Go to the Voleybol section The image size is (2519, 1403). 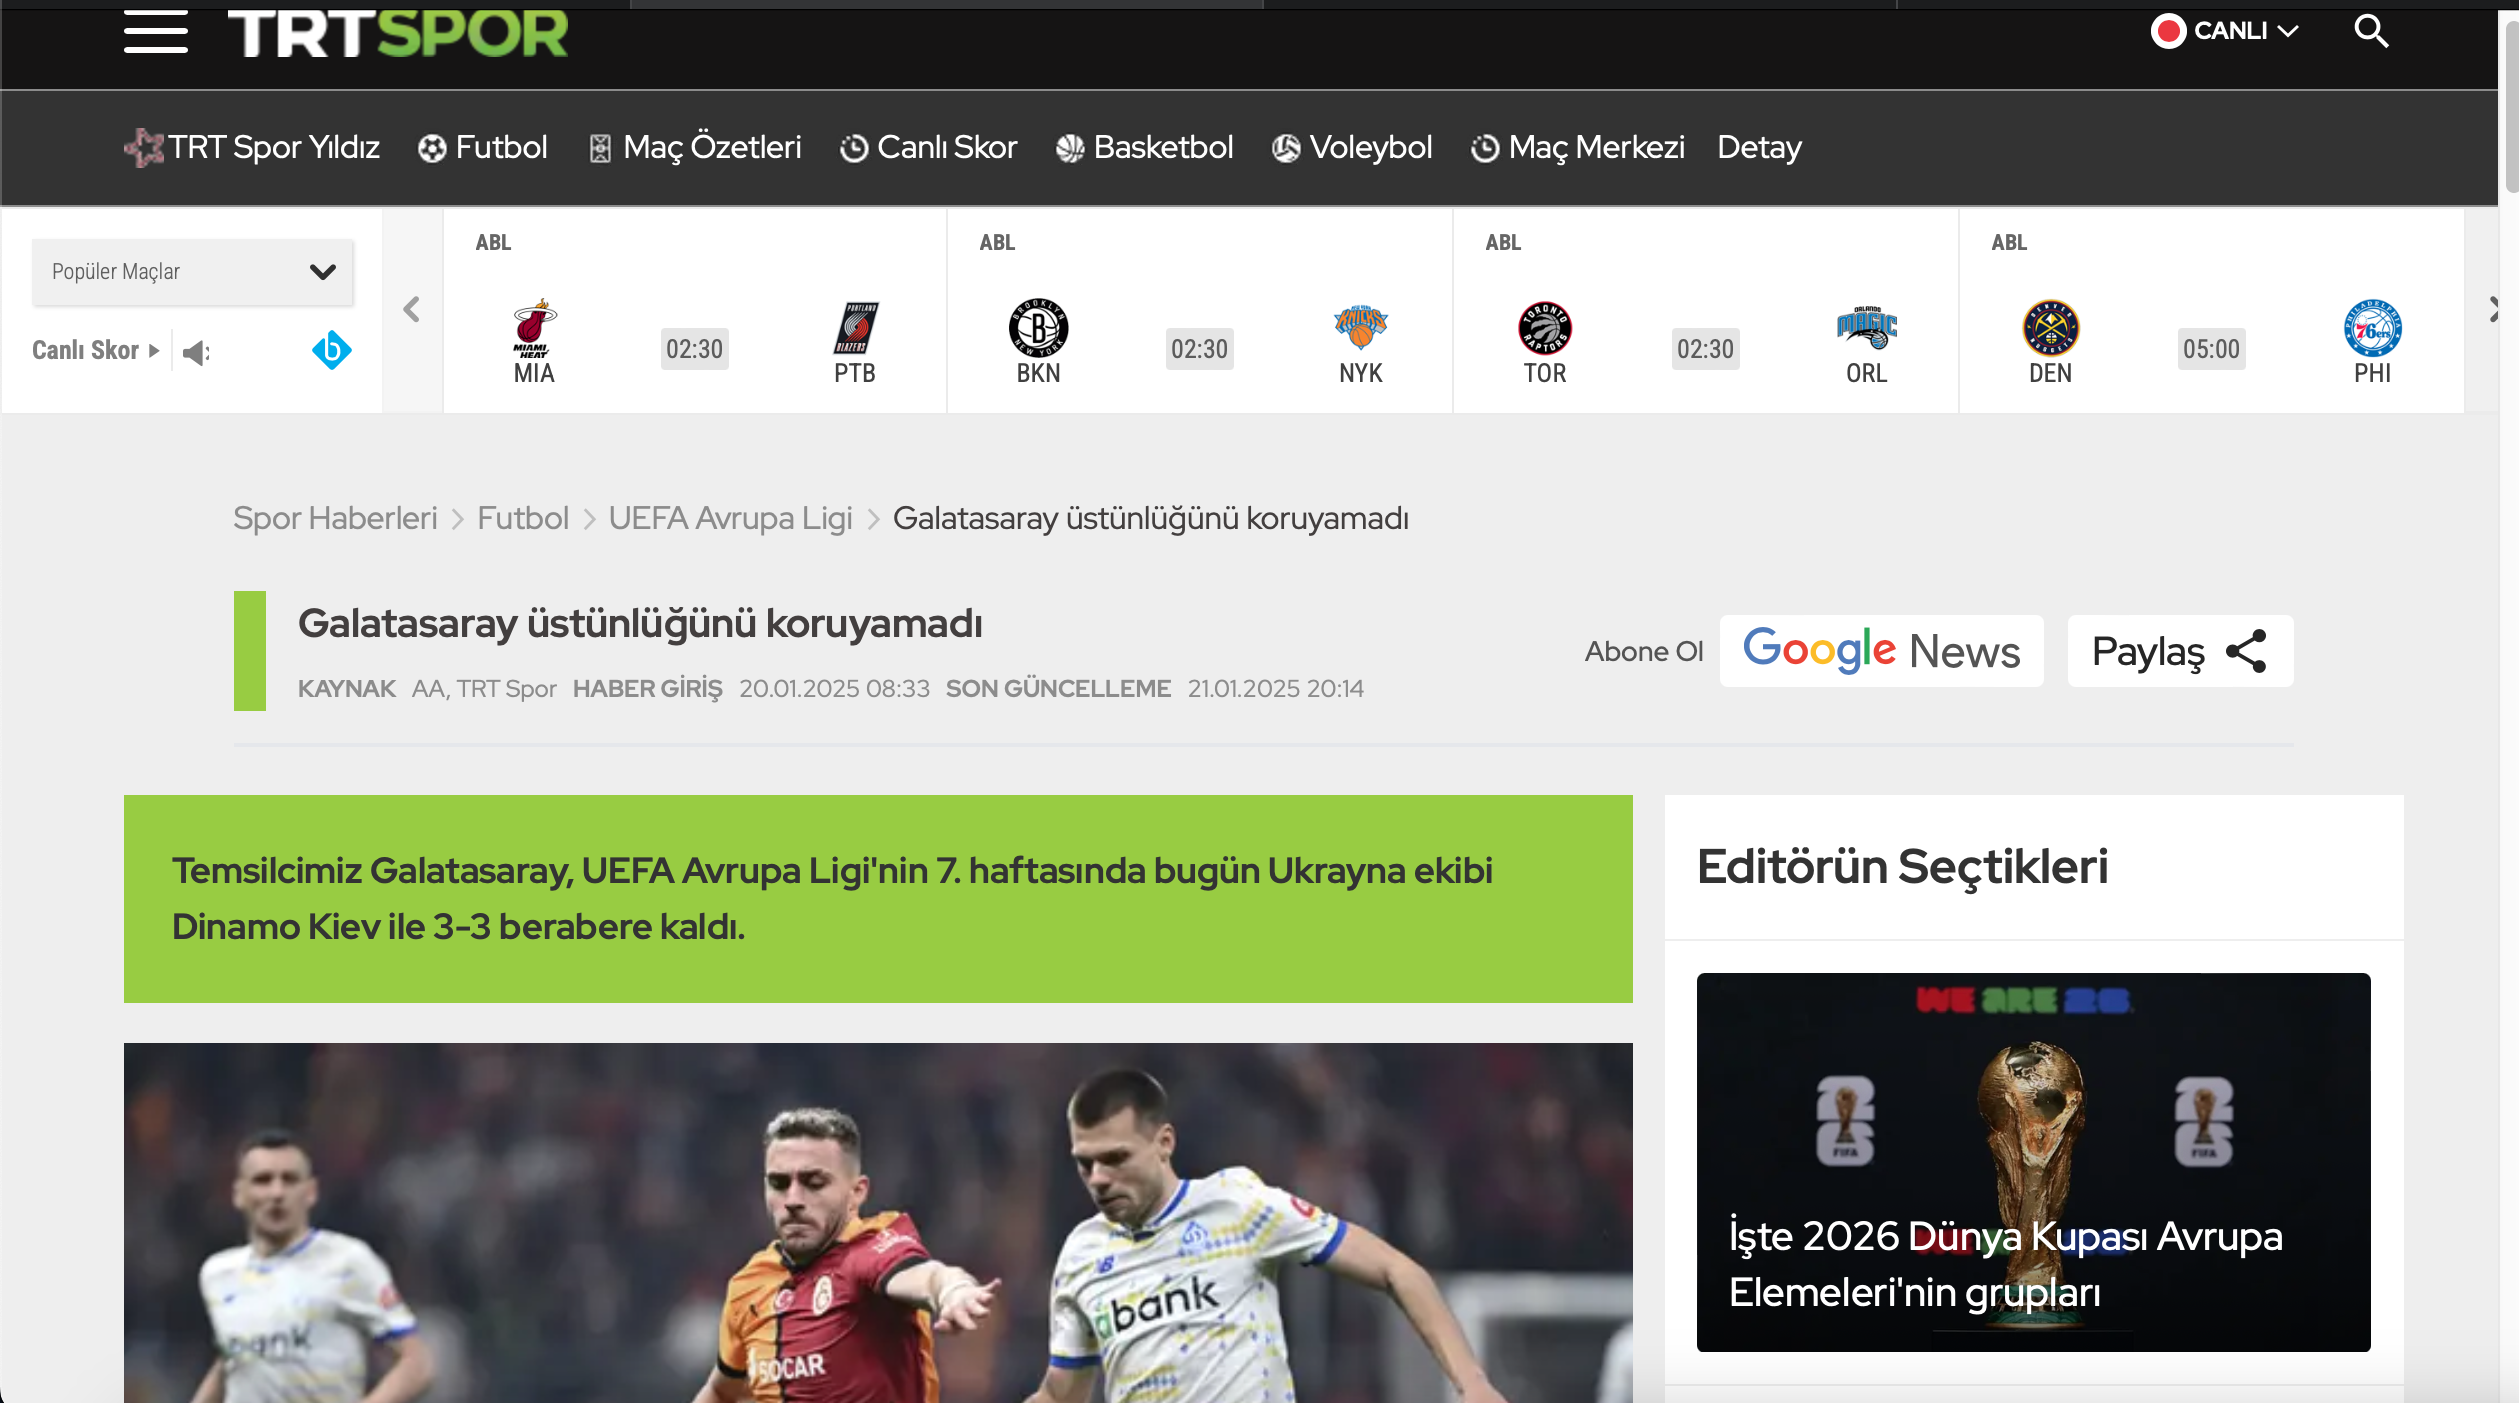(1352, 147)
